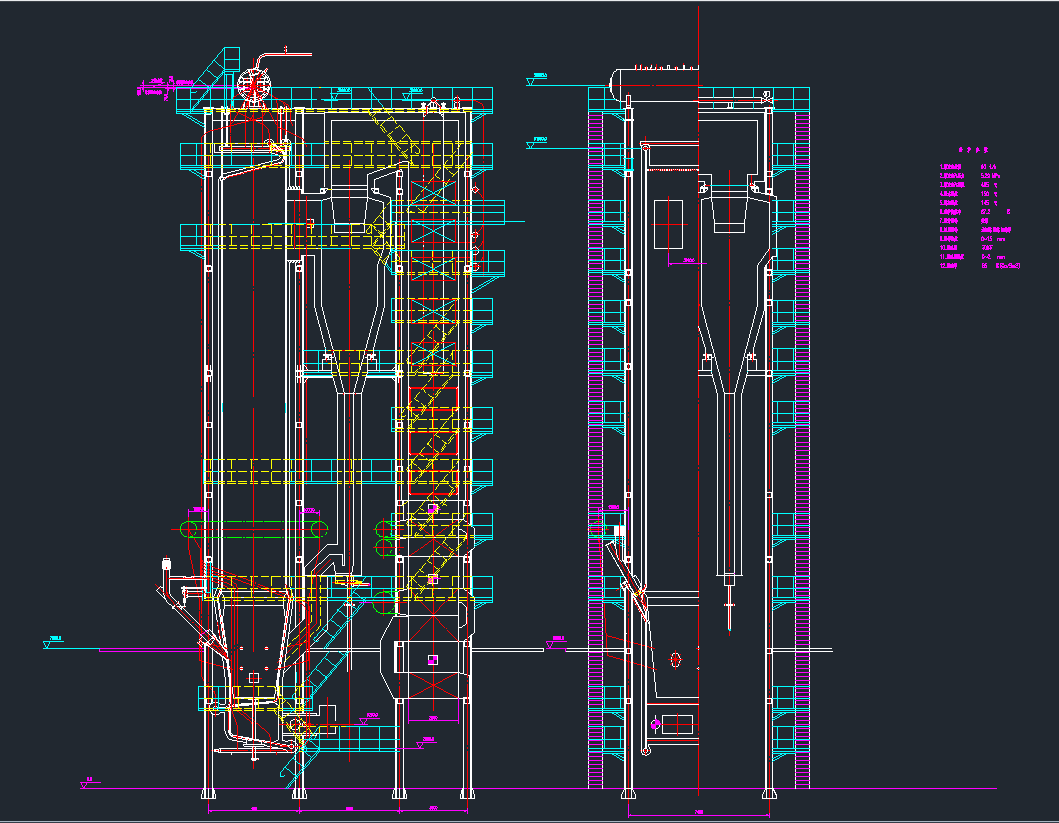Click the cyclone cone in the right section view
The width and height of the screenshot is (1059, 823).
729,350
